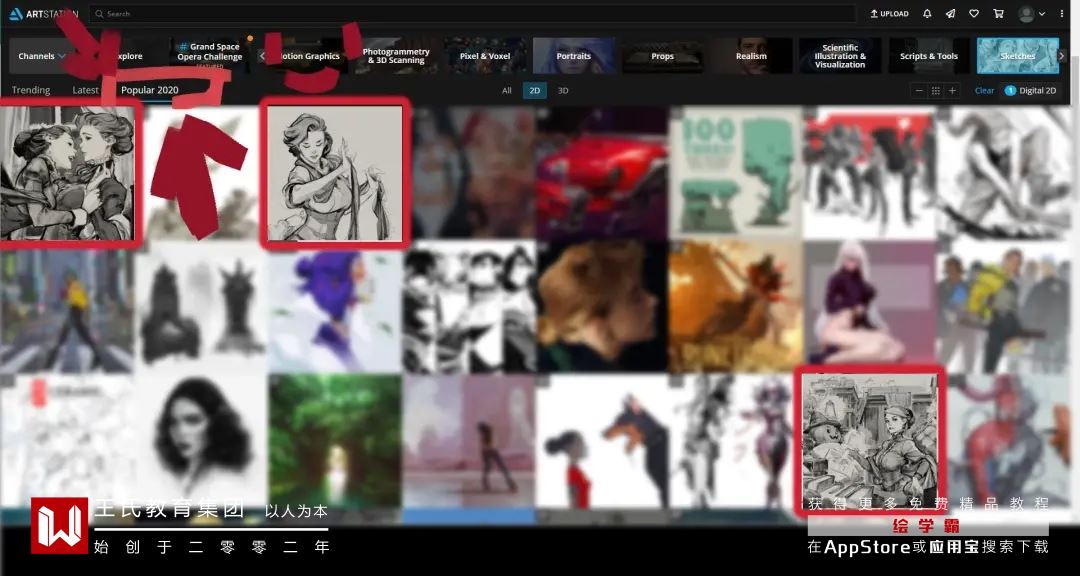Viewport: 1080px width, 576px height.
Task: Select the Scripts & Tools channel
Action: (x=929, y=56)
